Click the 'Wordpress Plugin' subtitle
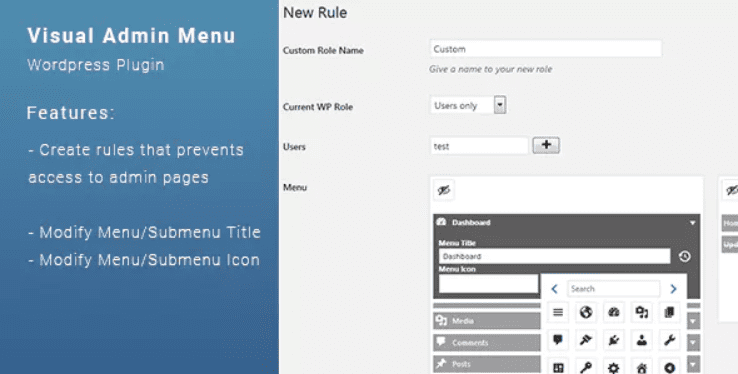Screen dimensions: 738x374 tap(96, 65)
